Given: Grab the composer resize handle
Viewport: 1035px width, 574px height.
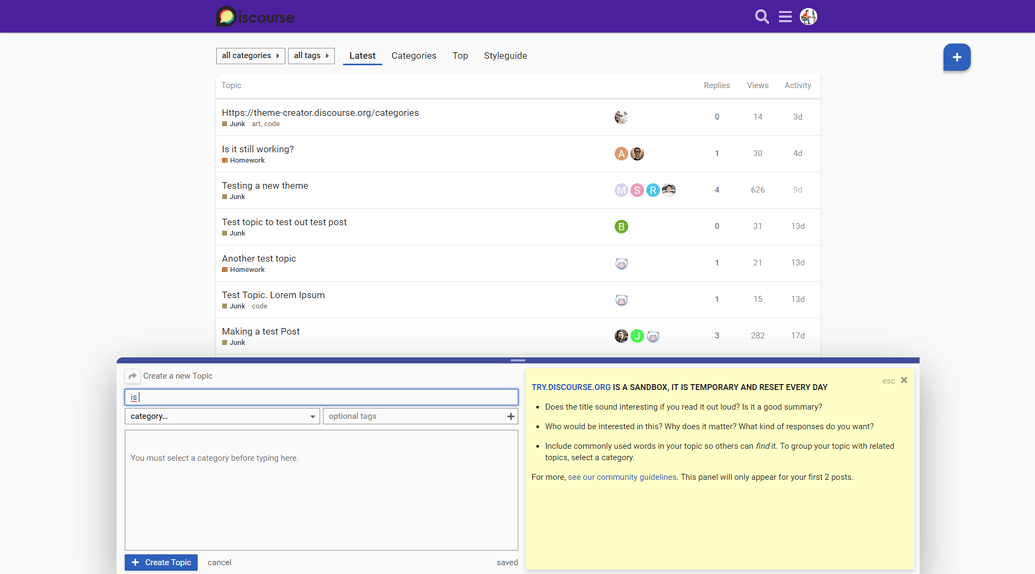Looking at the screenshot, I should point(517,360).
